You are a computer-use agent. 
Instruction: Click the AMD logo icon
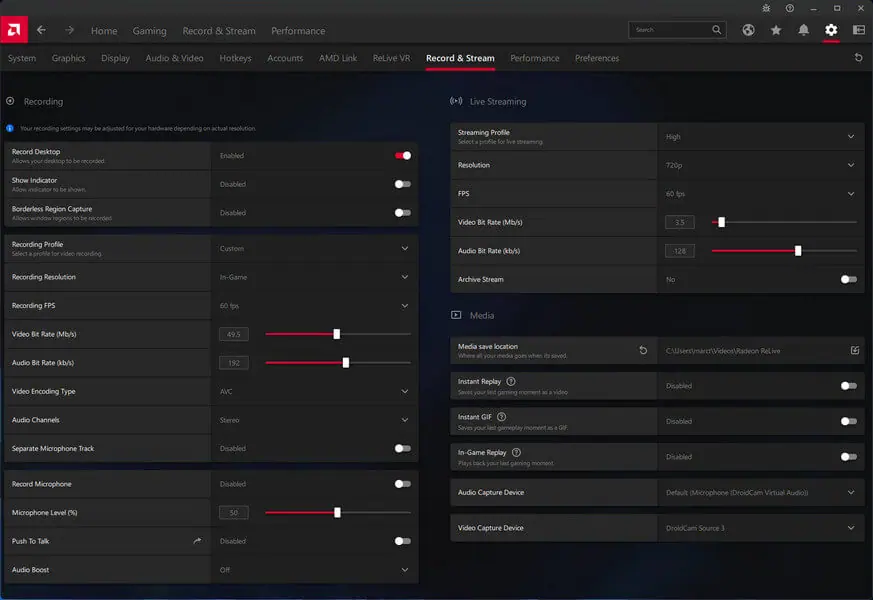click(14, 29)
